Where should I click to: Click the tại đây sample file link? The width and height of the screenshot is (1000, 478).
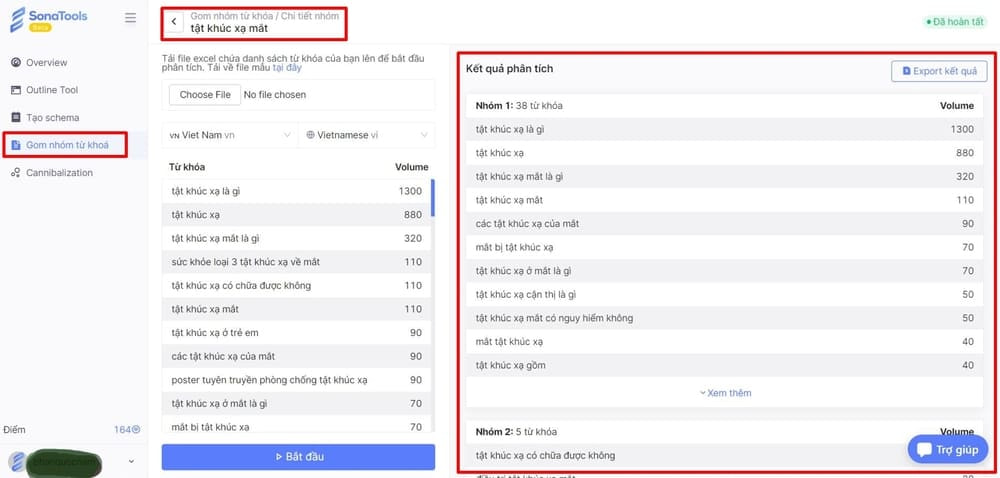pyautogui.click(x=287, y=67)
